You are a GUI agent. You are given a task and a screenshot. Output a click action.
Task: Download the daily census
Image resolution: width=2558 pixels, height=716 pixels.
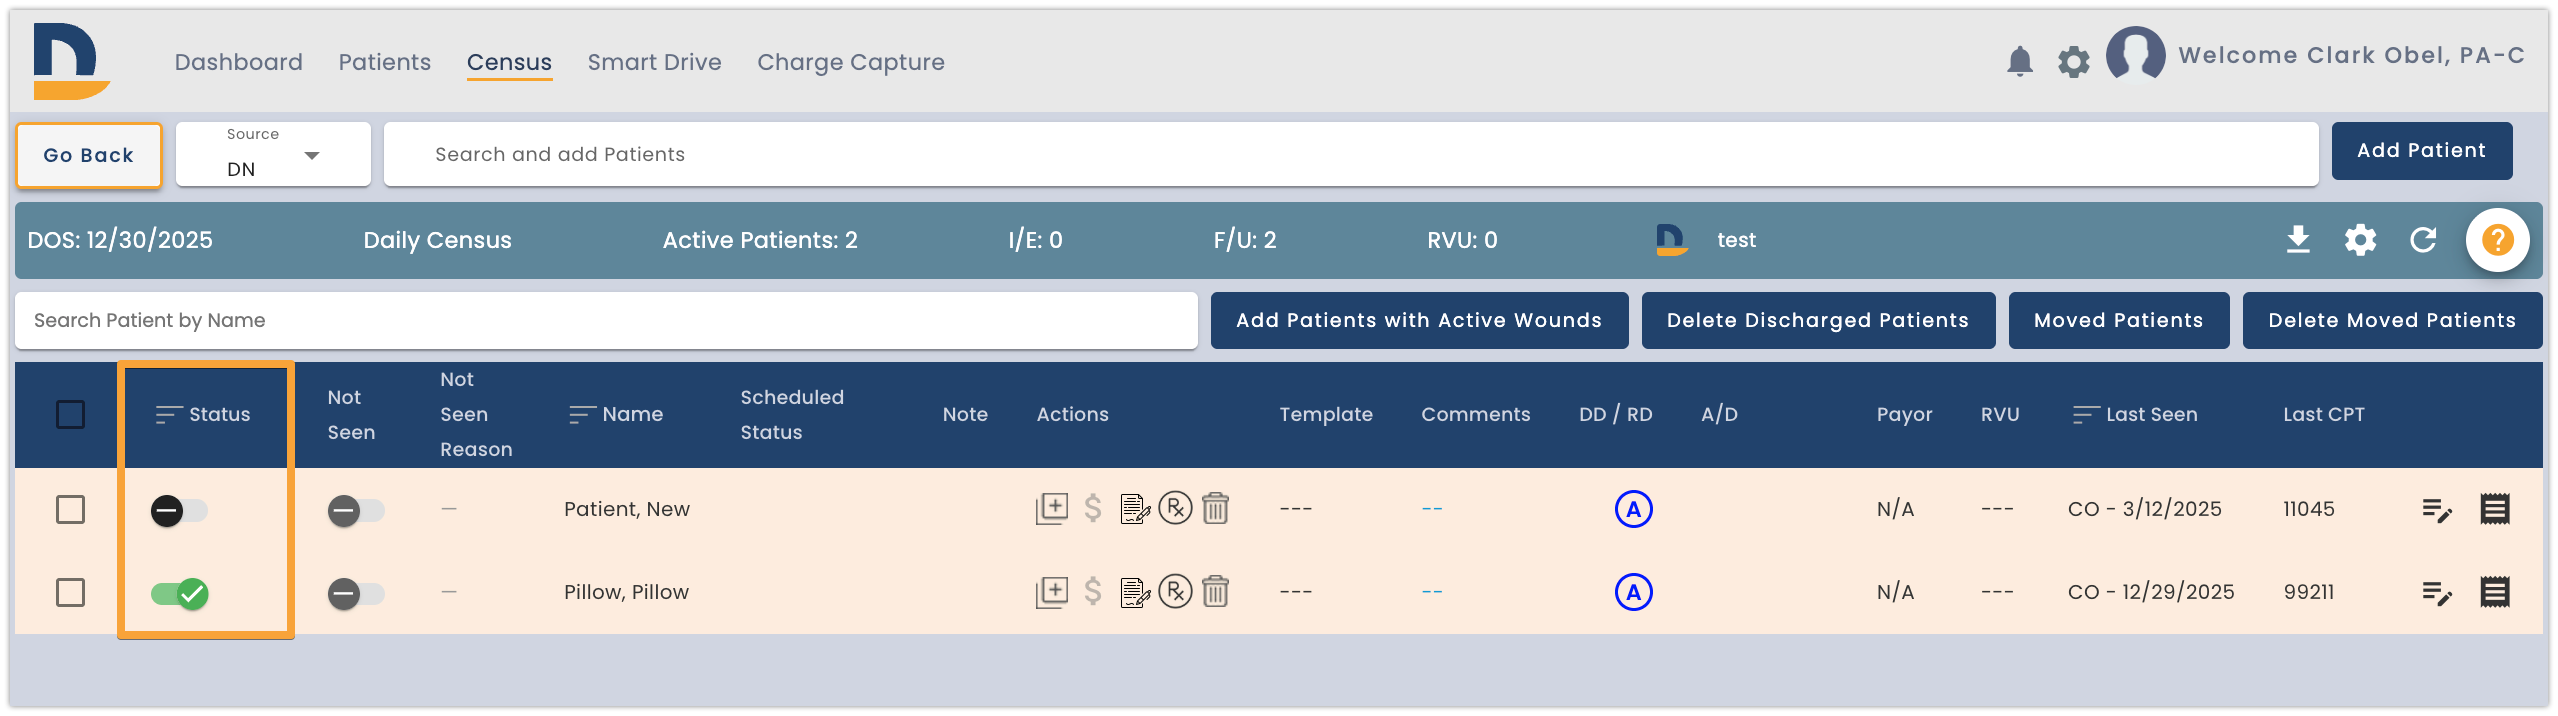tap(2298, 240)
